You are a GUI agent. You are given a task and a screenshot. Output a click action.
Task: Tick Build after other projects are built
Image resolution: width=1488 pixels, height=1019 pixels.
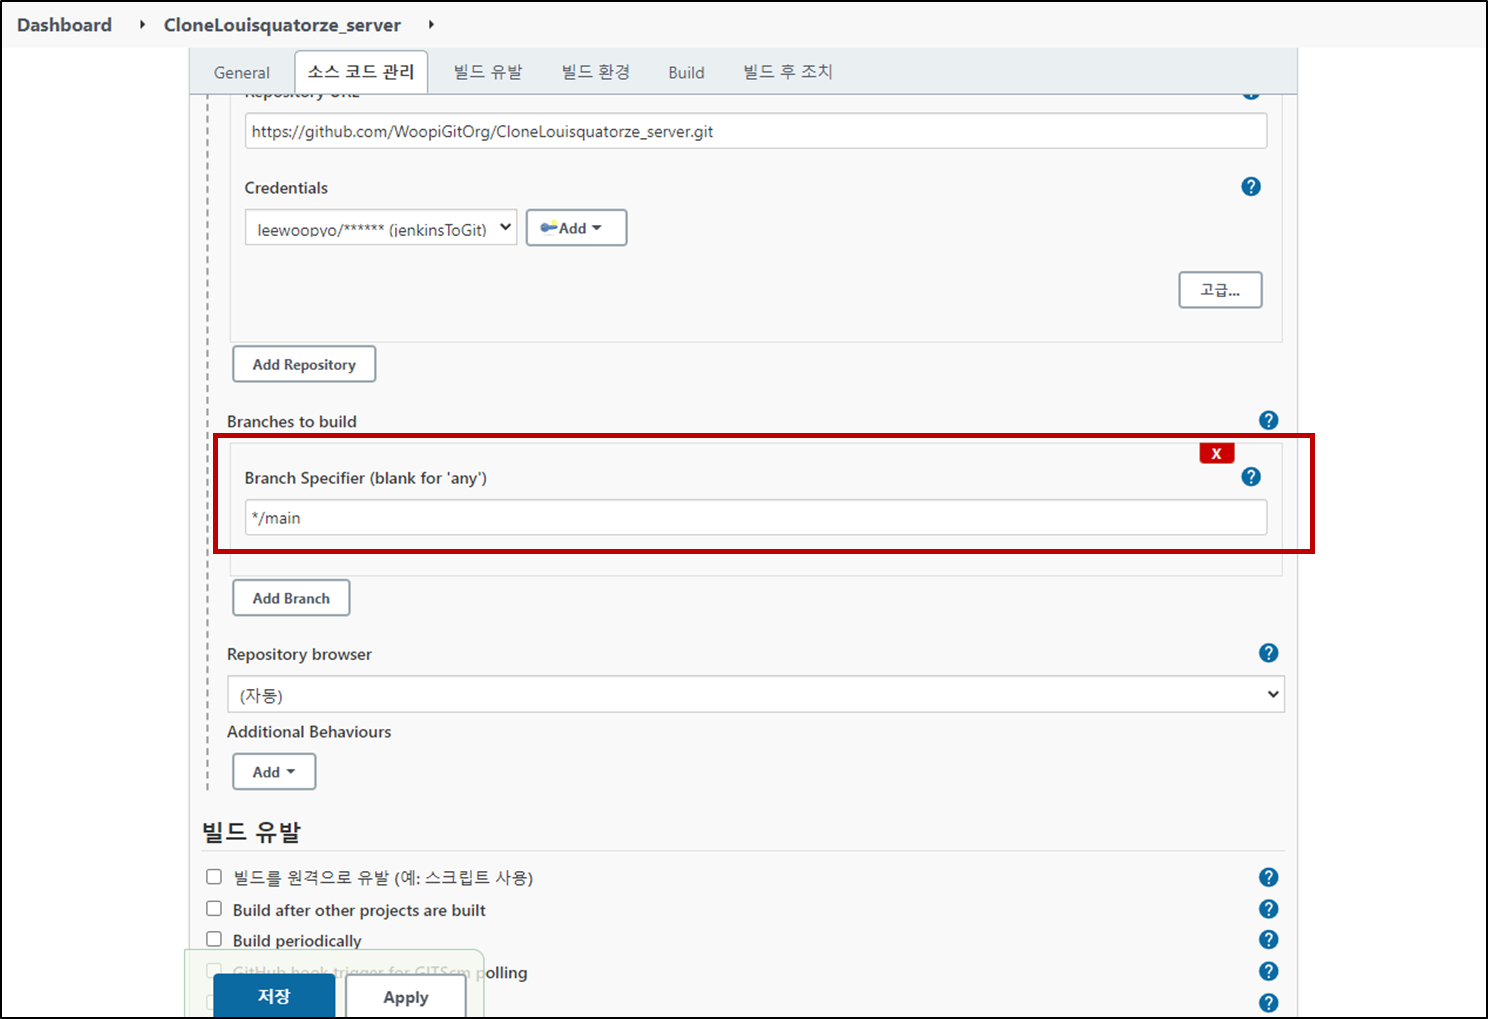pos(214,909)
